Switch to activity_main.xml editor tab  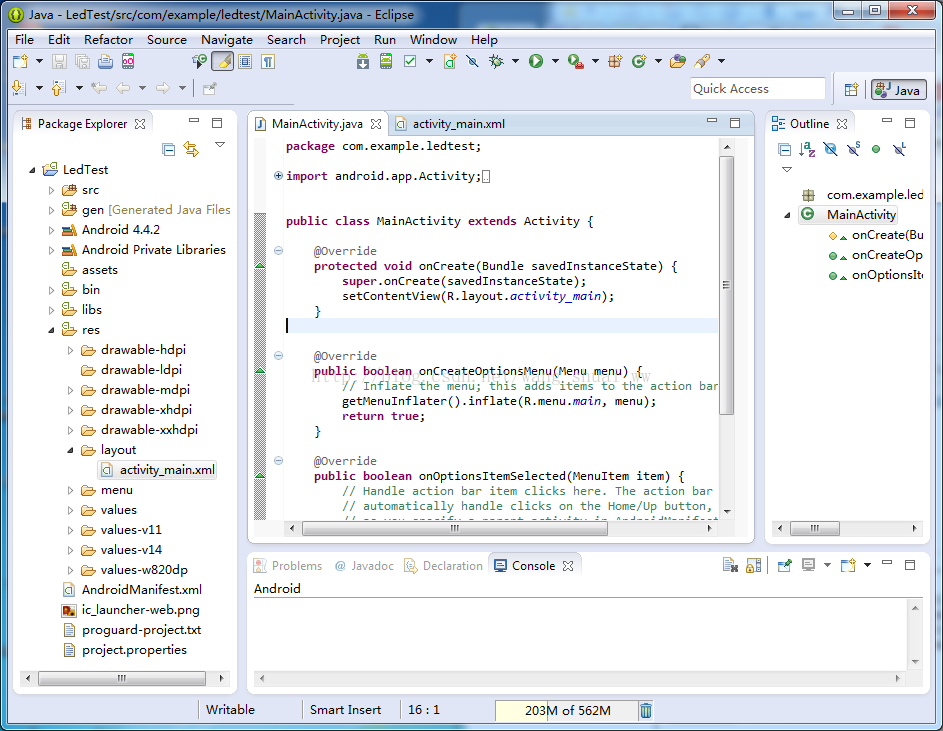click(x=458, y=124)
